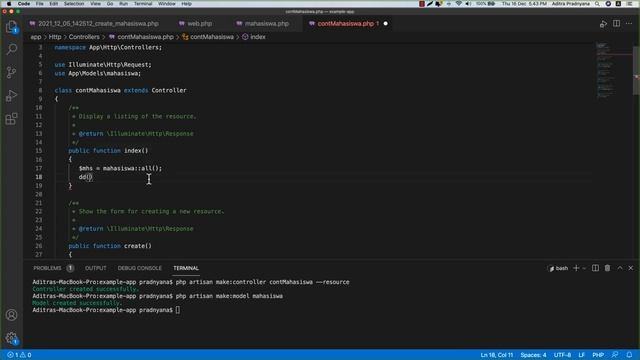
Task: Open macOS Control Center icon
Action: (629, 4)
